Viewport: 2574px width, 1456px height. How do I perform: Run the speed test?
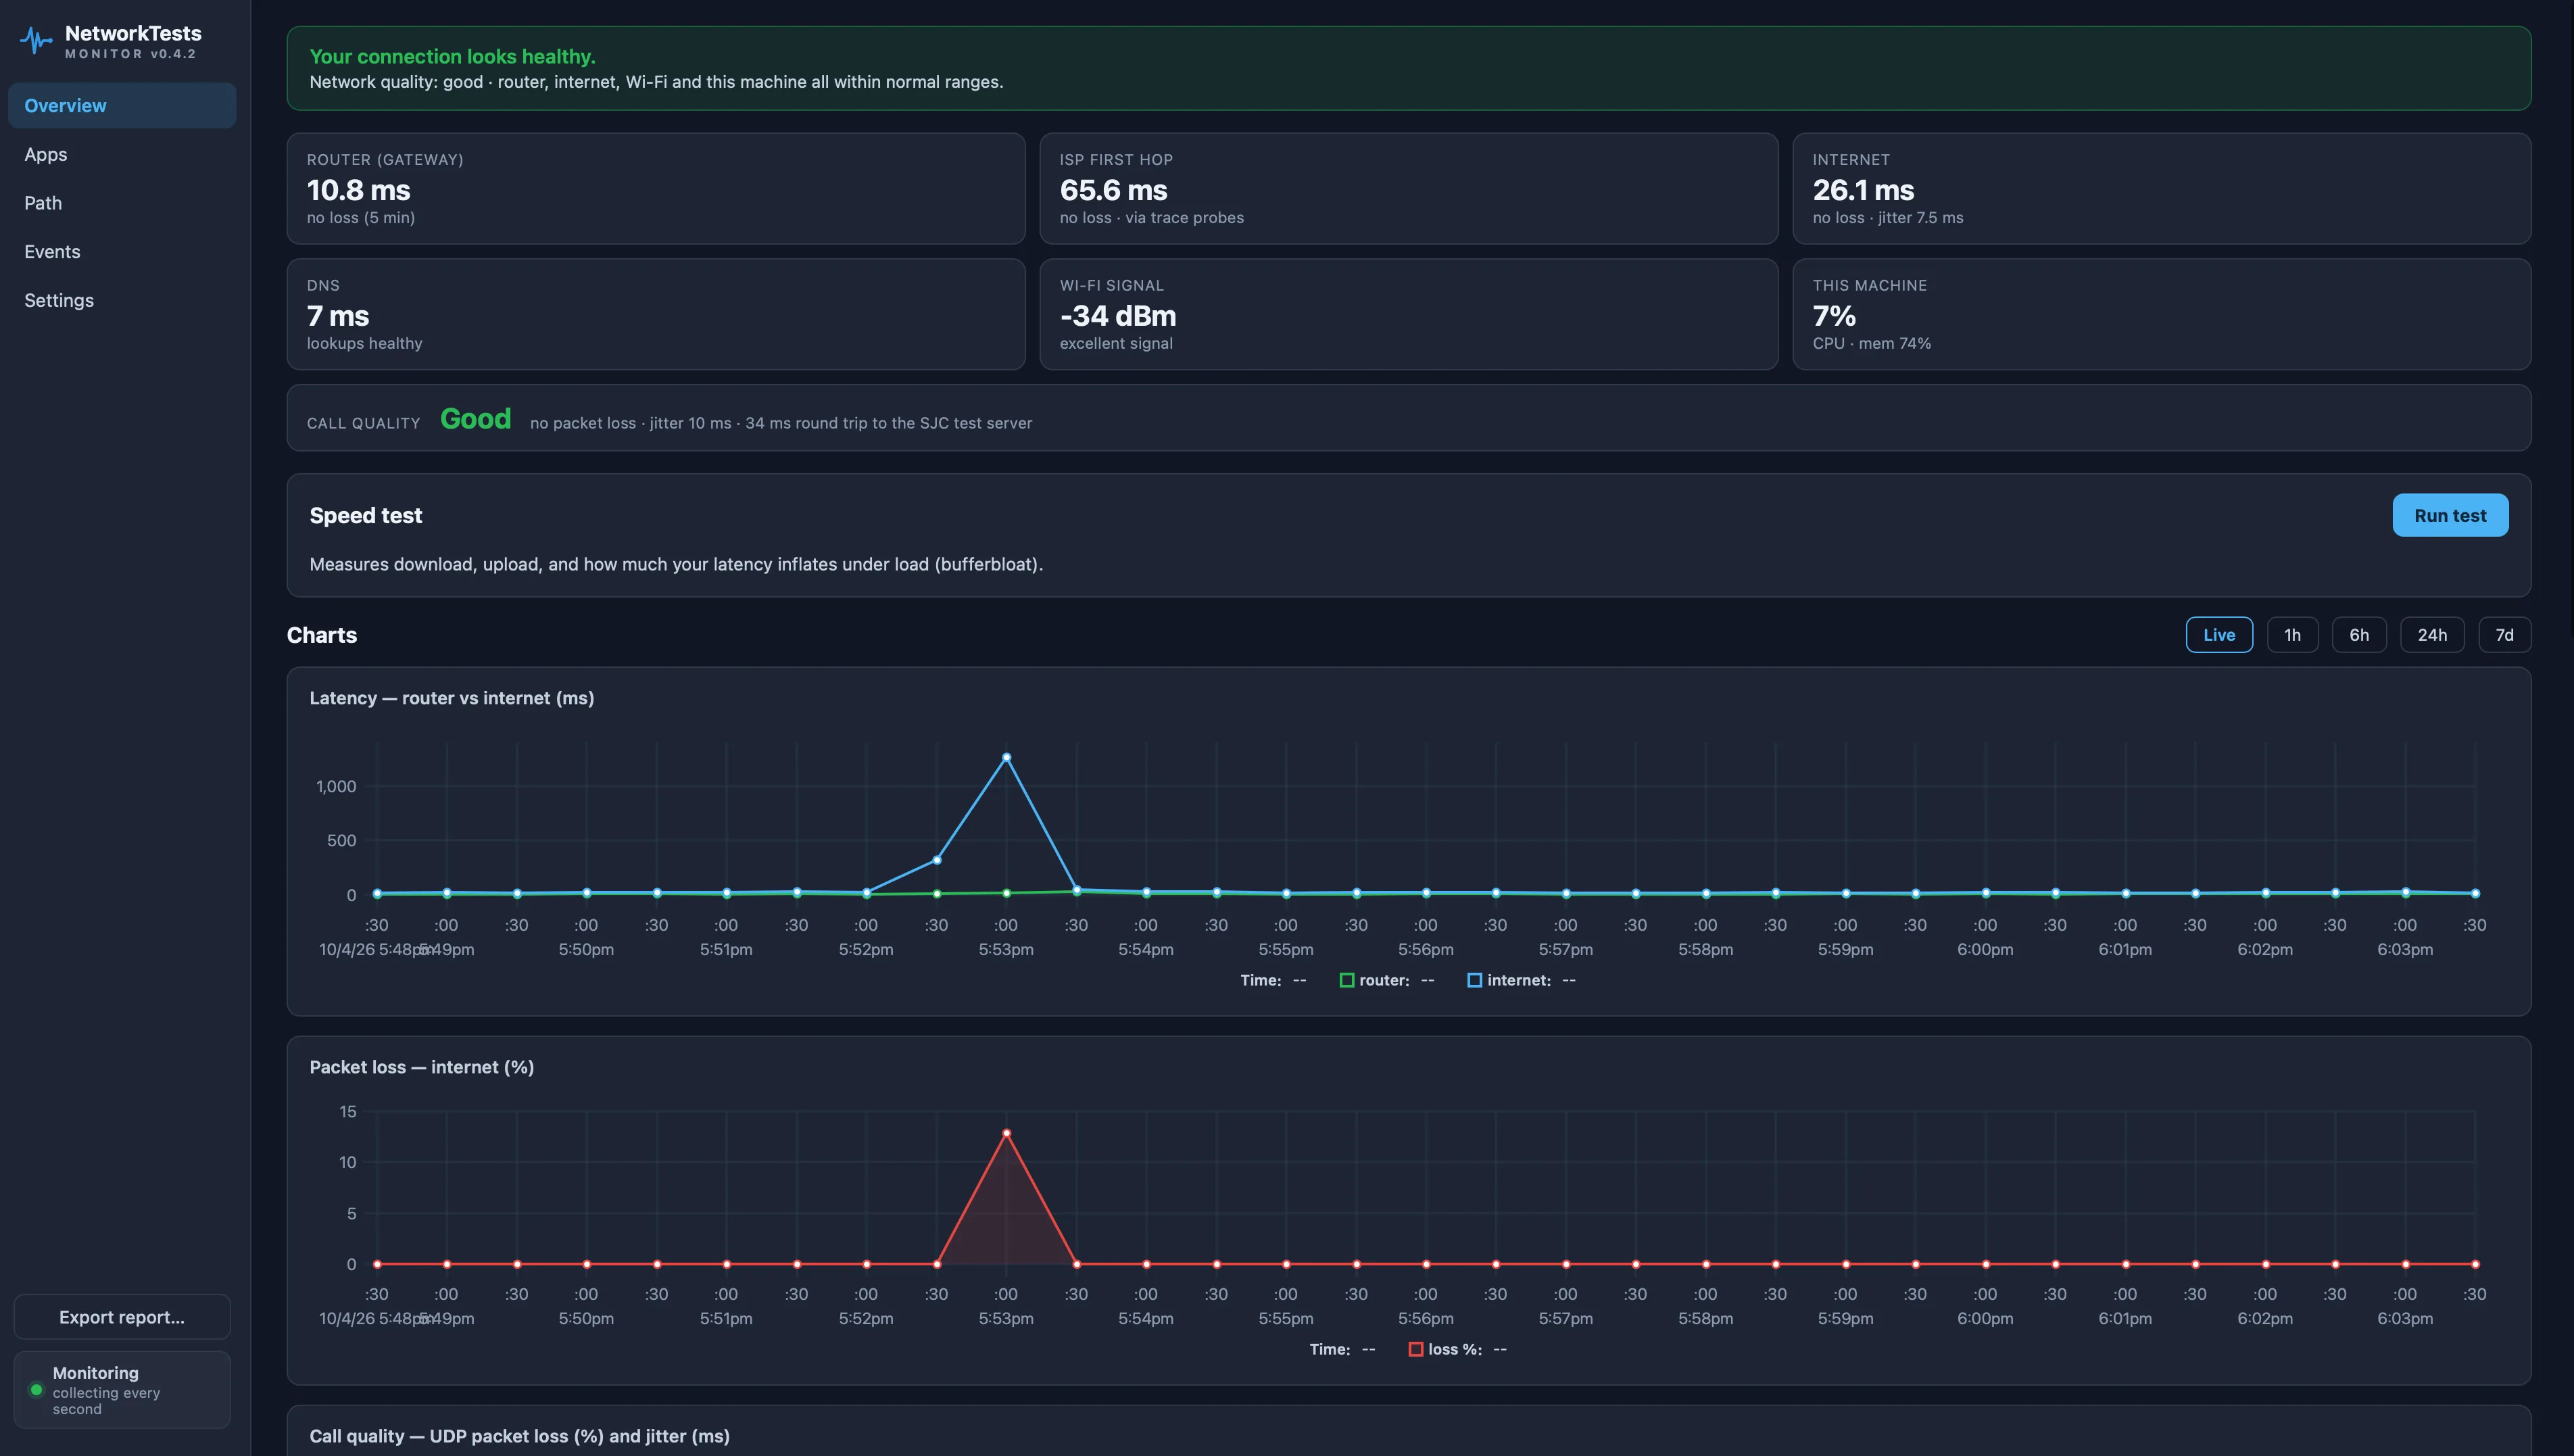[x=2450, y=515]
